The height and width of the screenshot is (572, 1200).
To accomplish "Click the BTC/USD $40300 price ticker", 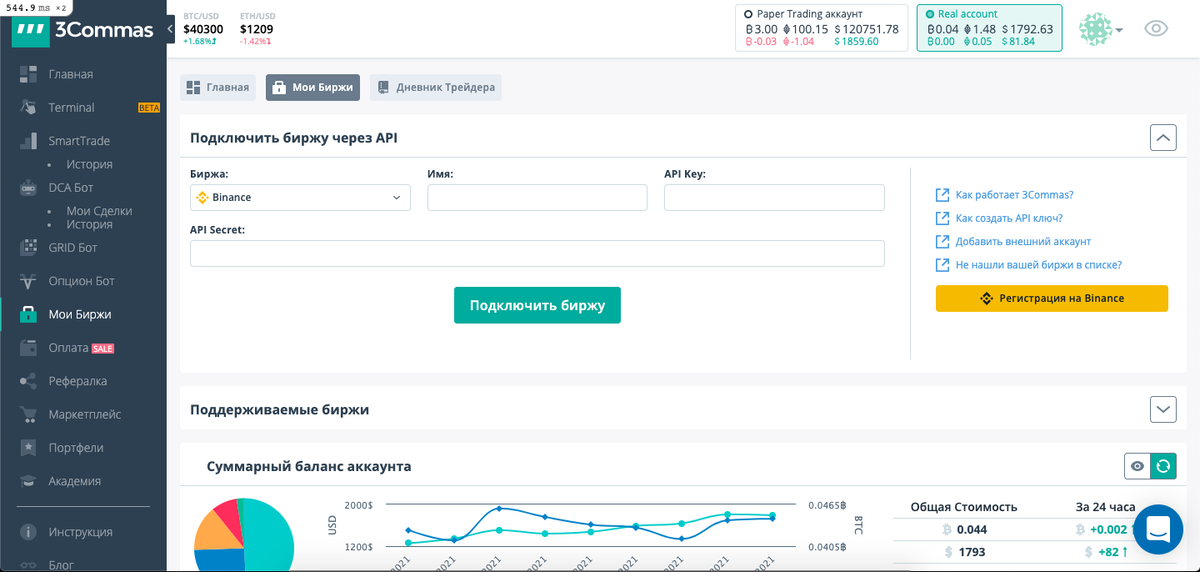I will 203,29.
